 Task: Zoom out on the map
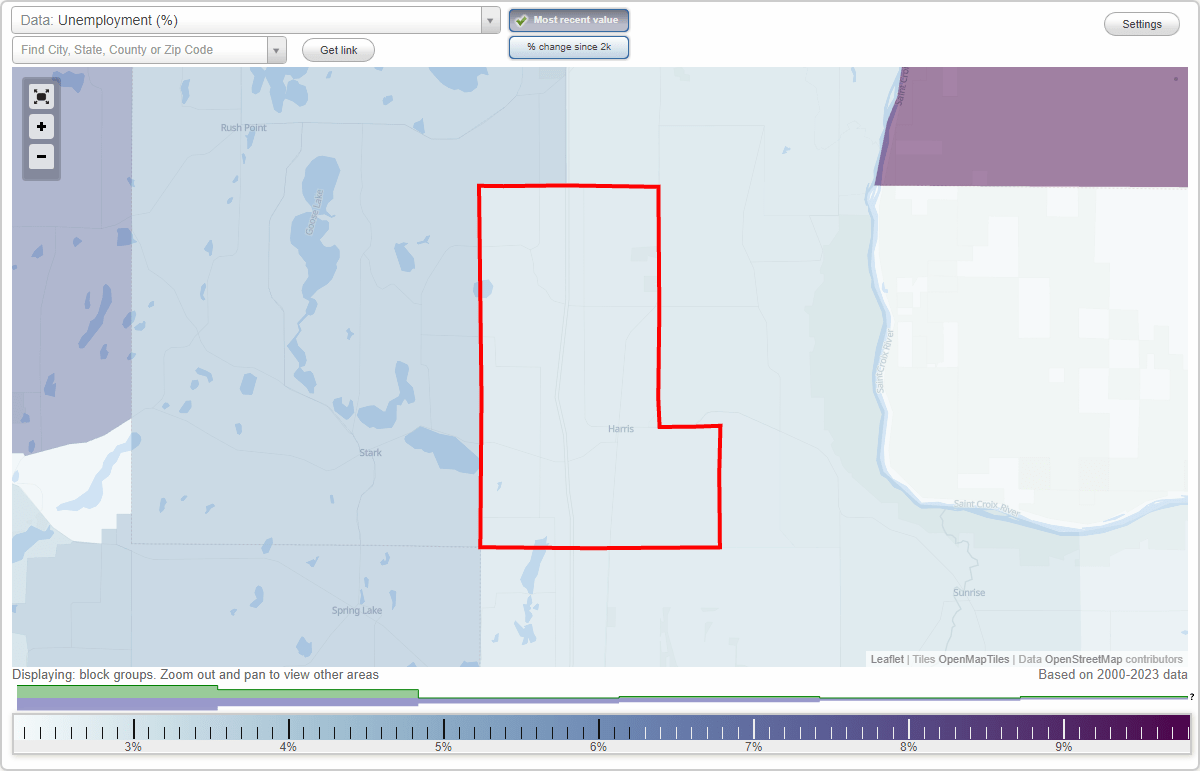click(x=41, y=157)
